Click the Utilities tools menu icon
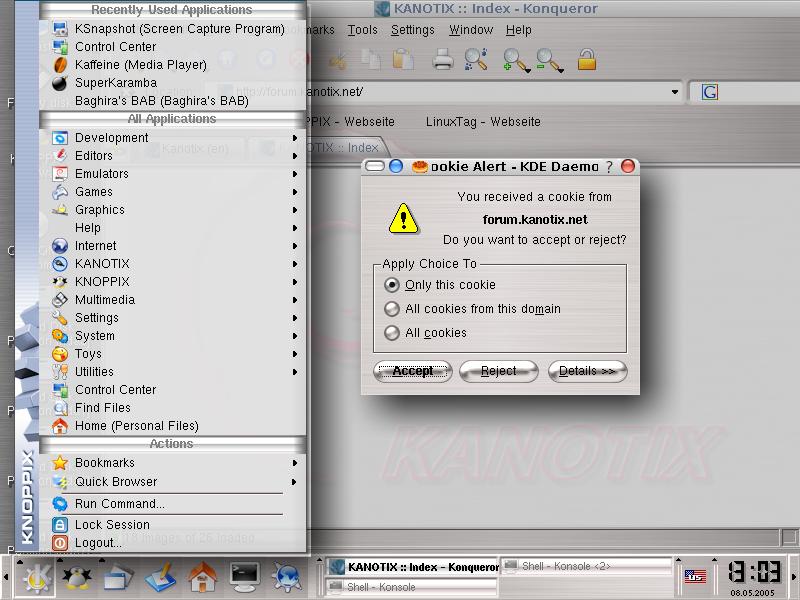The height and width of the screenshot is (600, 800). click(x=60, y=372)
